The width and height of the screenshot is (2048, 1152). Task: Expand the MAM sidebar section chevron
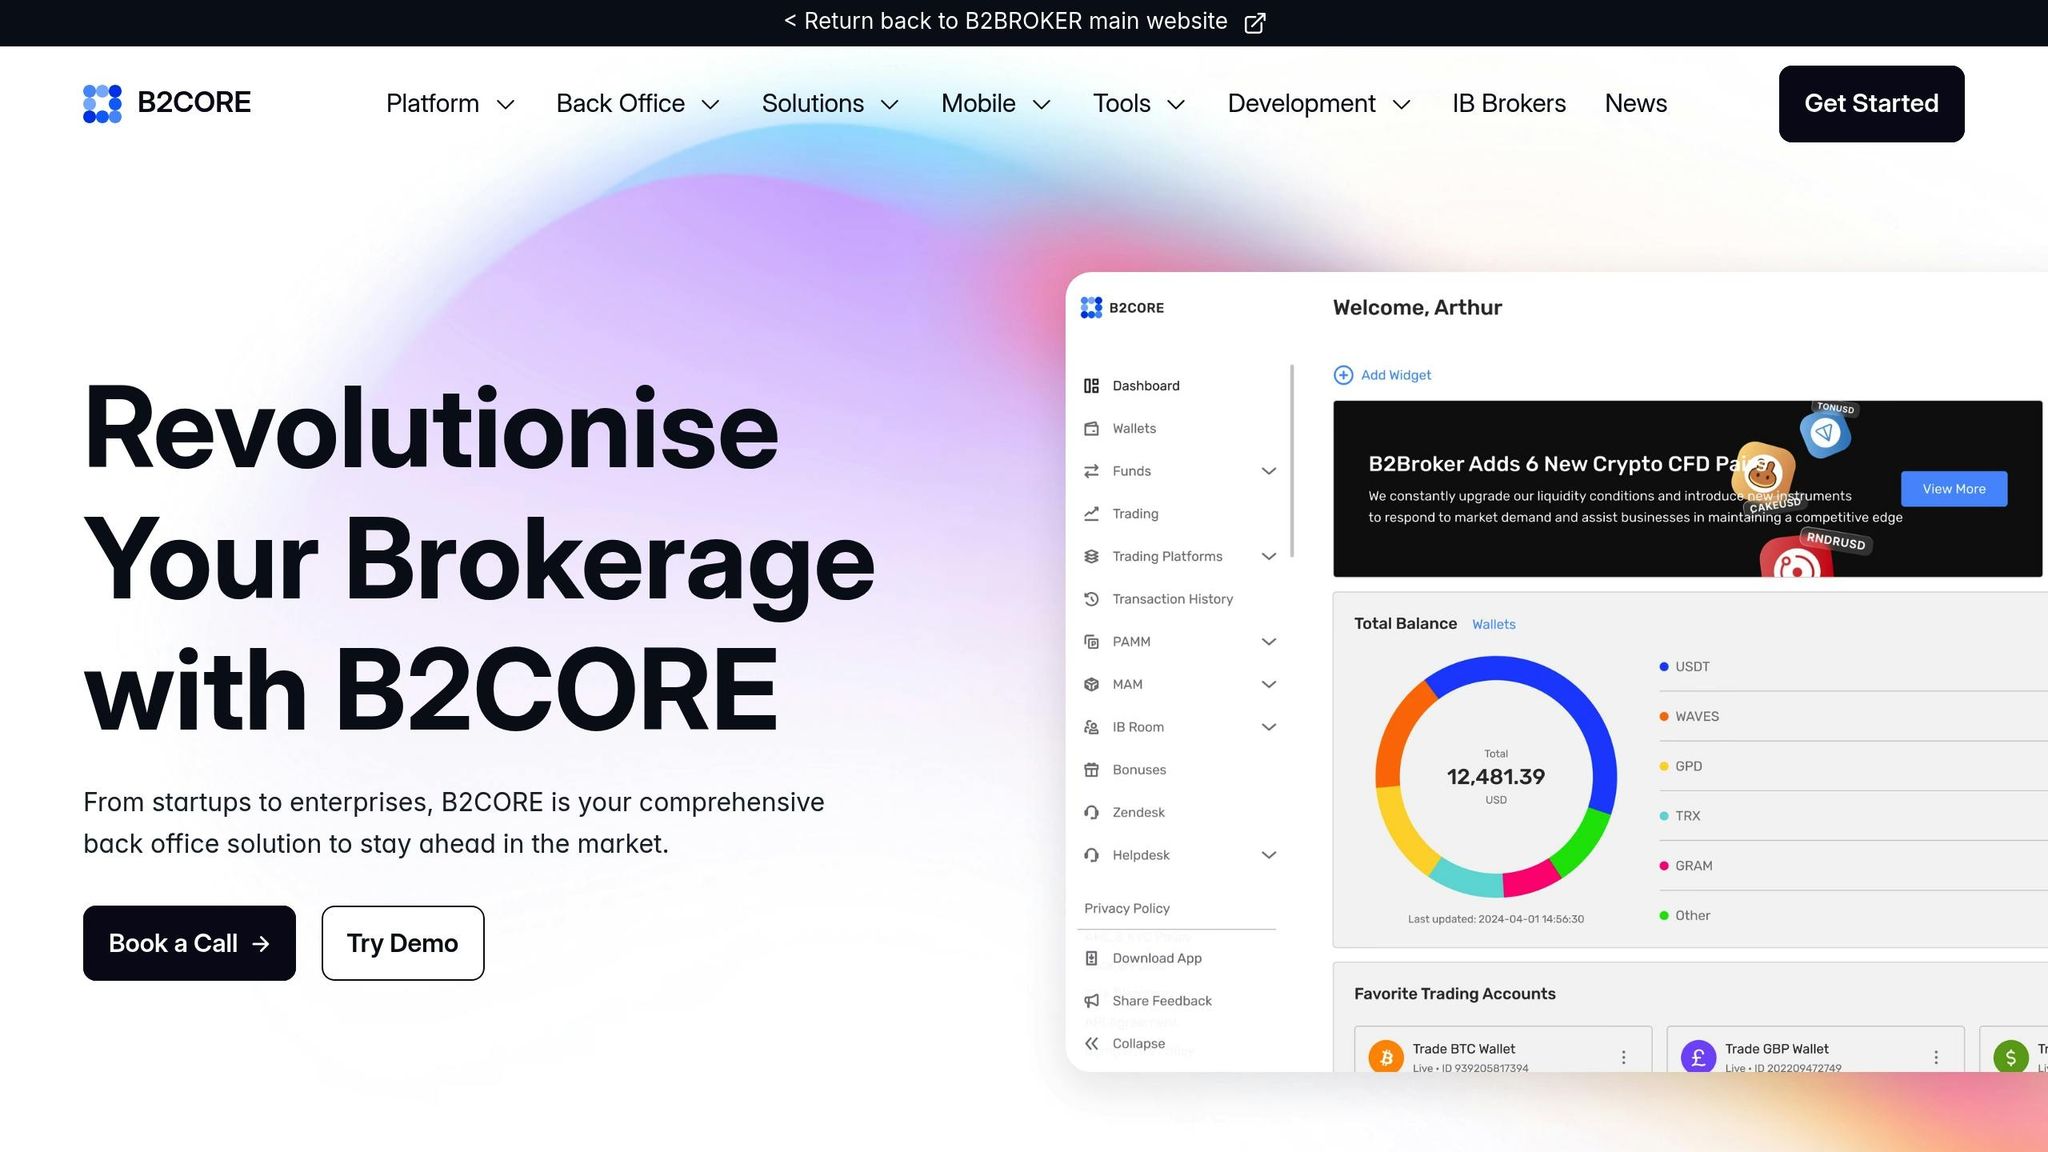click(x=1269, y=685)
